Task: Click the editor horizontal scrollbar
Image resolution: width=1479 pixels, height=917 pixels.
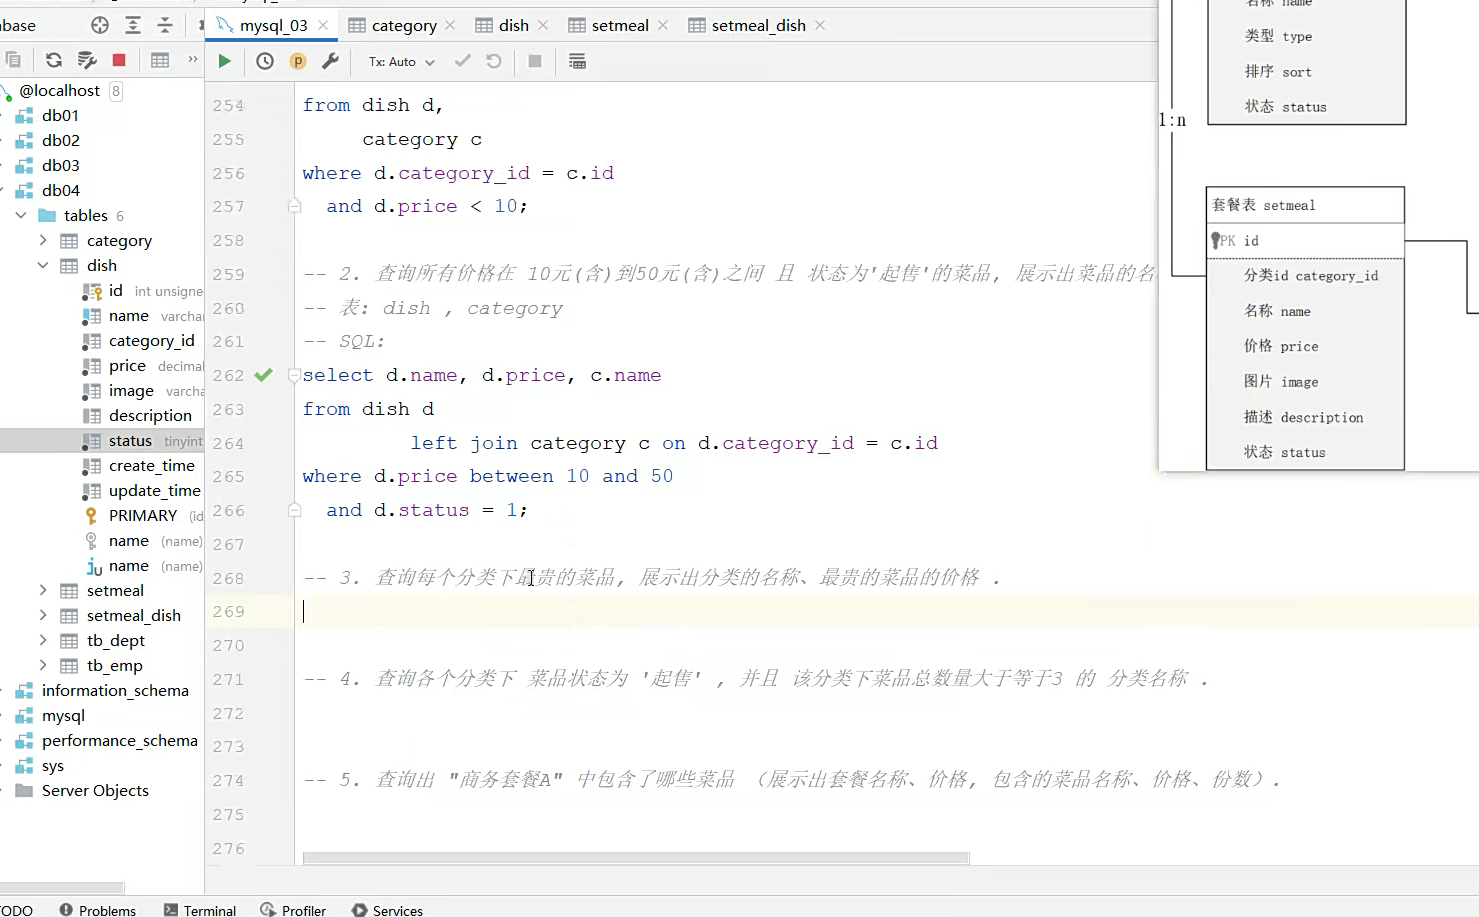Action: coord(636,858)
